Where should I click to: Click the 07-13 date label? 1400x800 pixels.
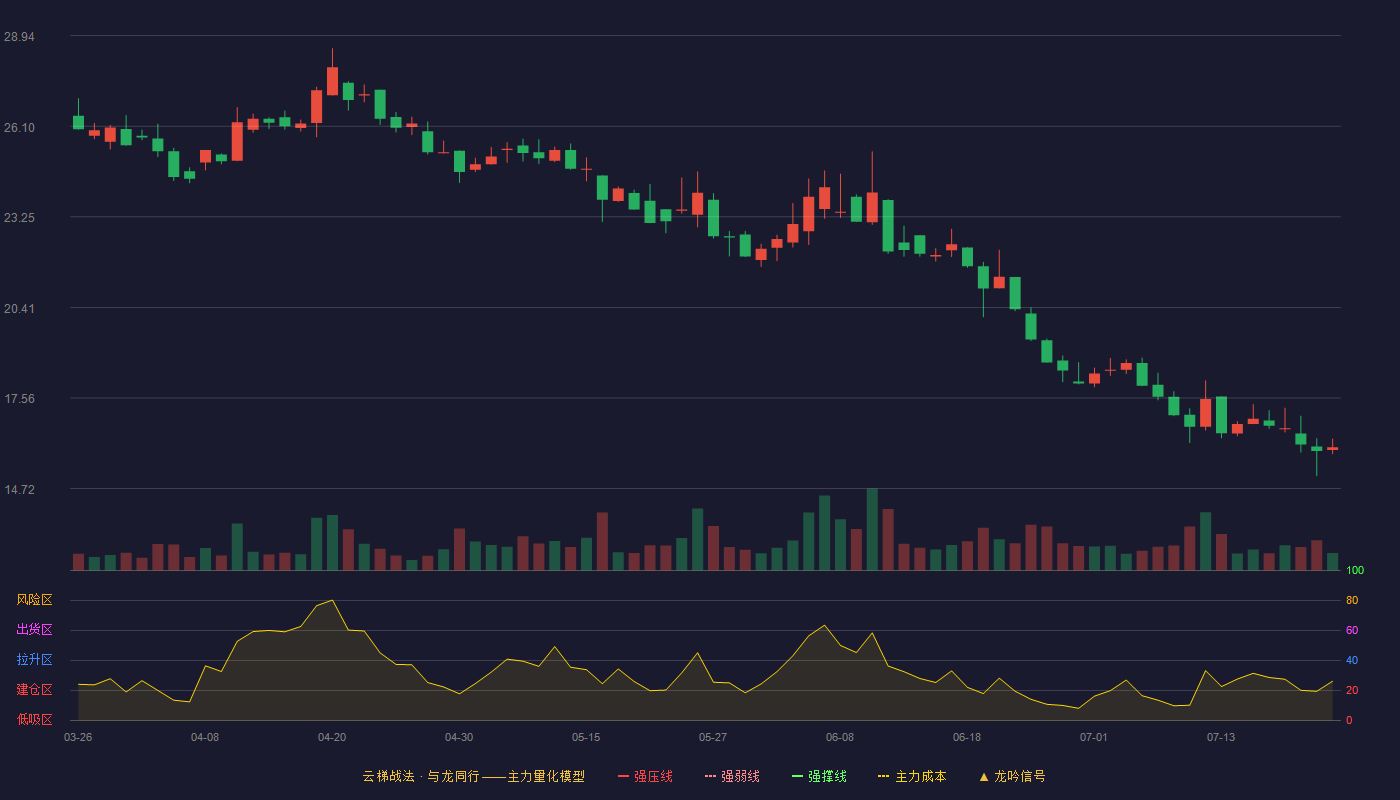[1221, 737]
